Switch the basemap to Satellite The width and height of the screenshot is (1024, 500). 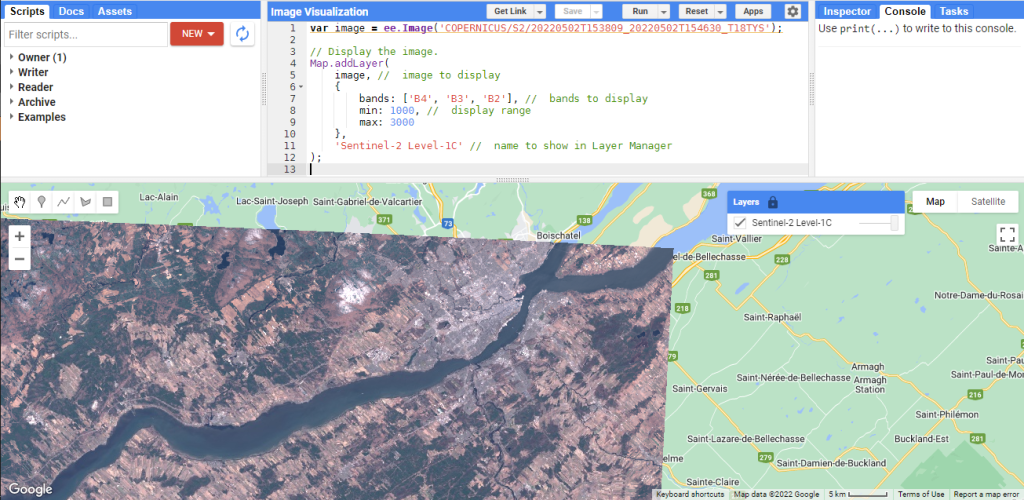coord(988,201)
